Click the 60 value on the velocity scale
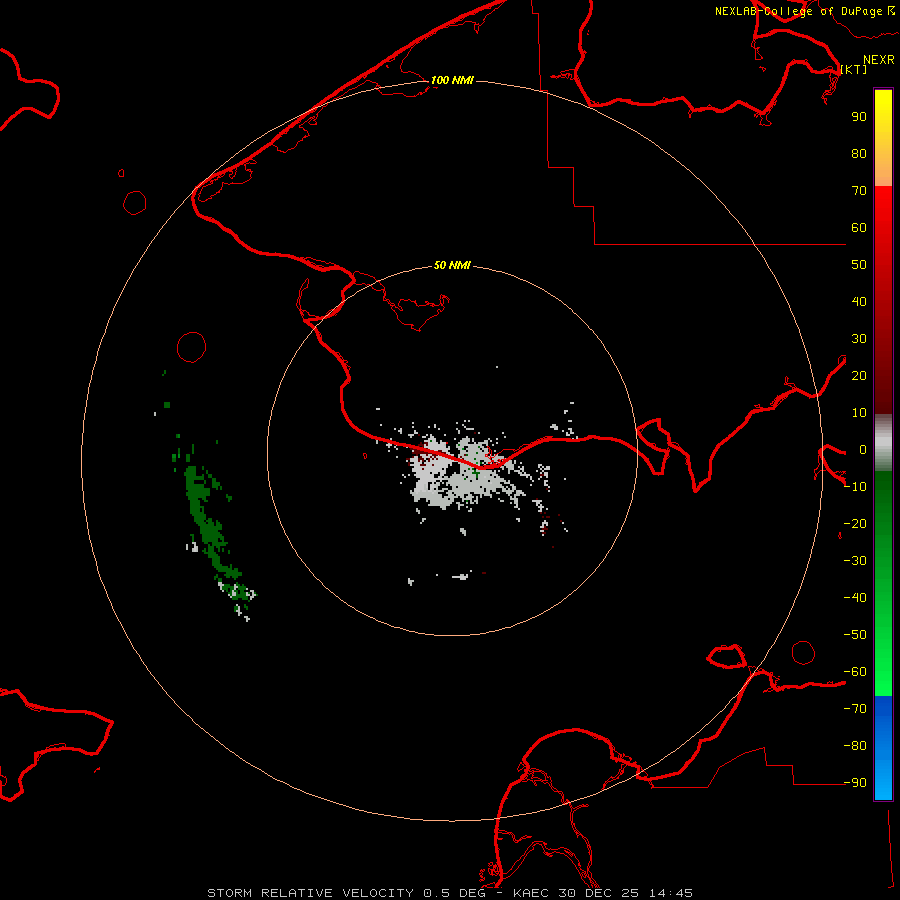Screen dimensions: 900x900 (x=859, y=227)
